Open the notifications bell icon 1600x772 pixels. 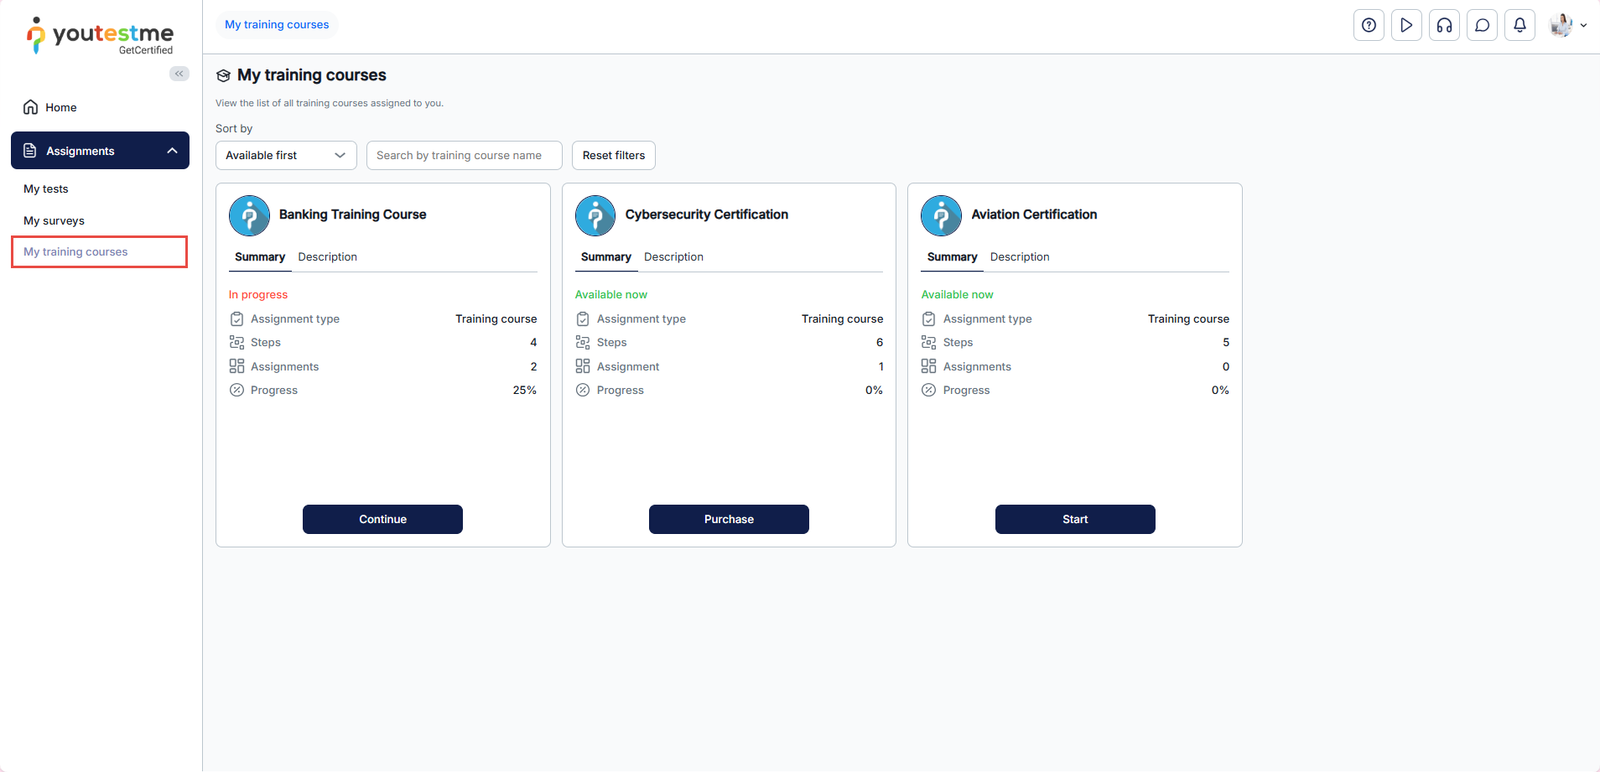[x=1519, y=26]
